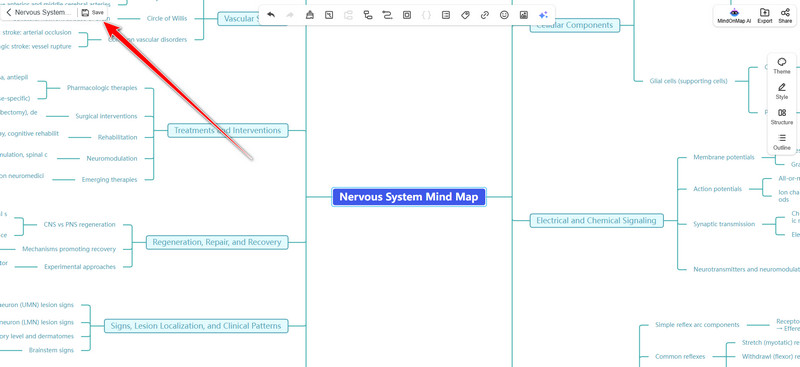
Task: Click the 'Brainstem signs' subtopic
Action: tap(52, 350)
